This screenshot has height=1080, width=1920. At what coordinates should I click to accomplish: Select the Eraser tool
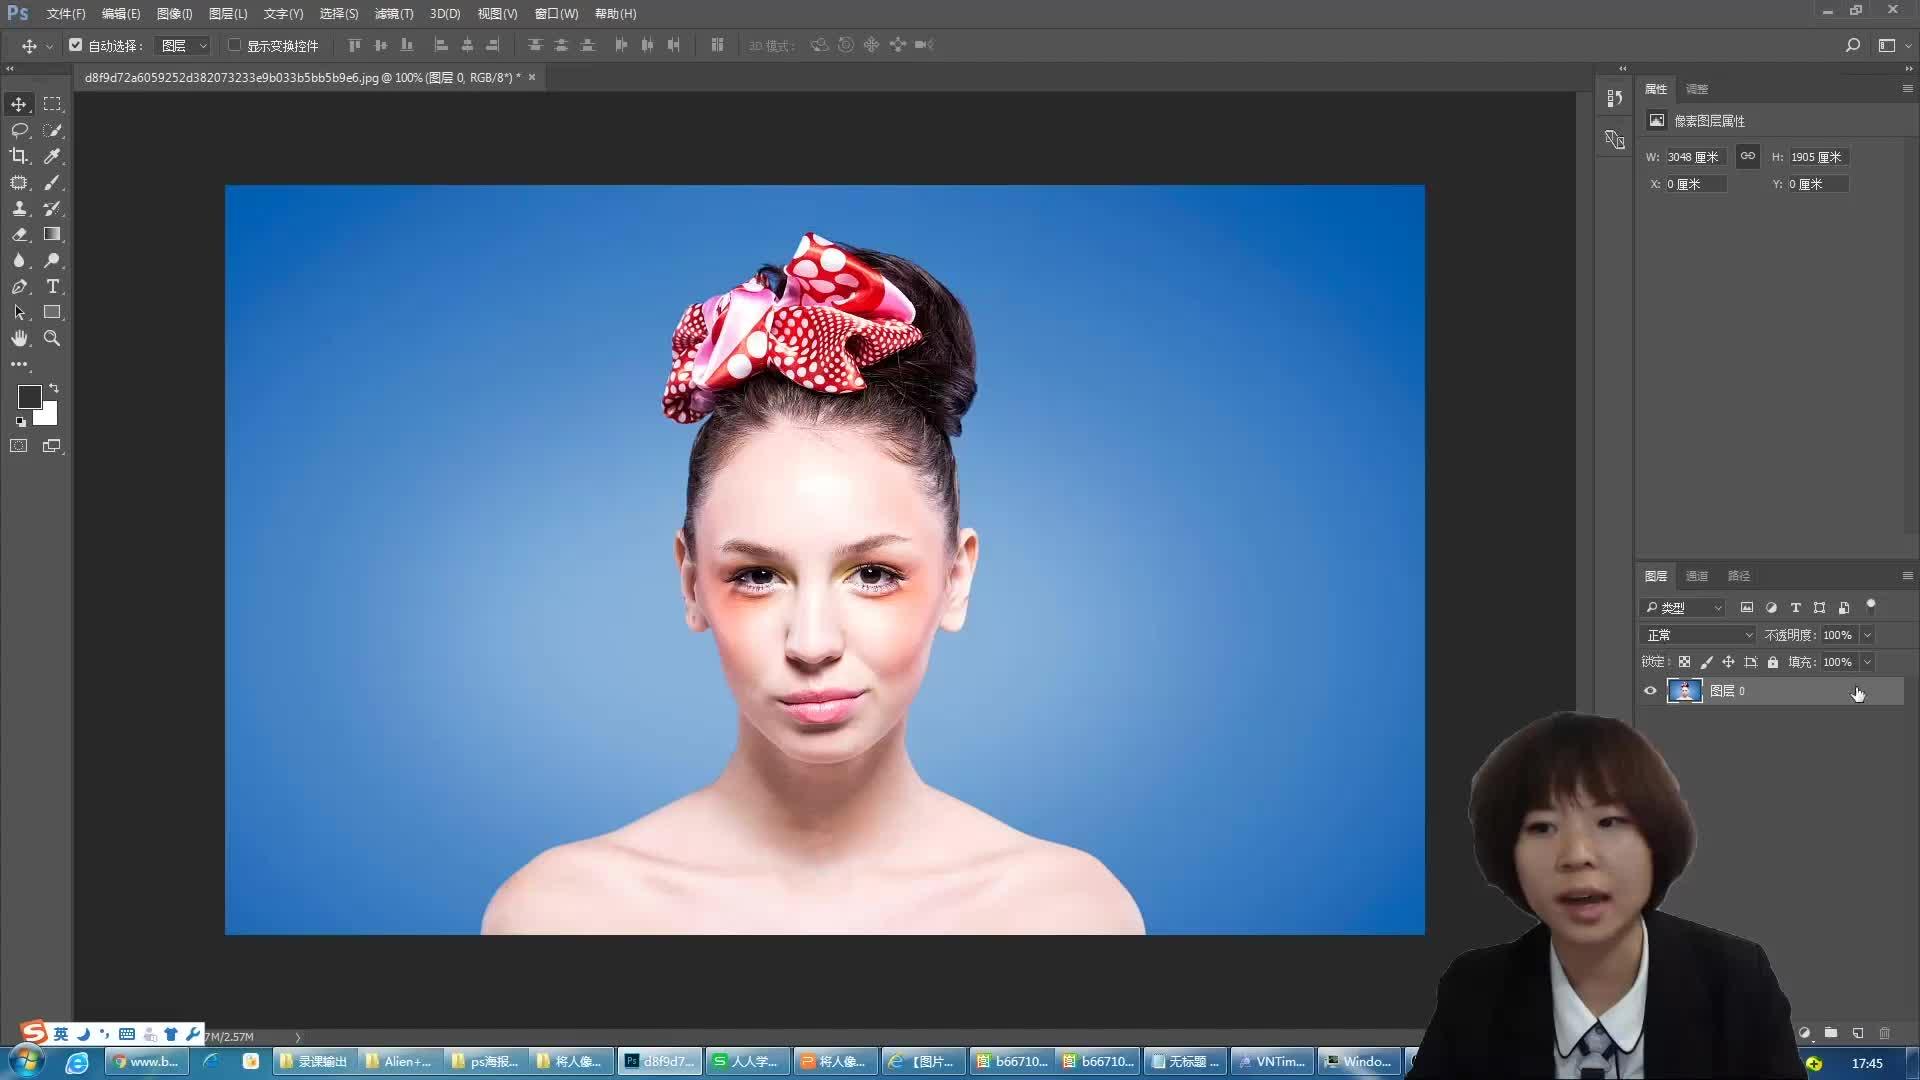[19, 234]
